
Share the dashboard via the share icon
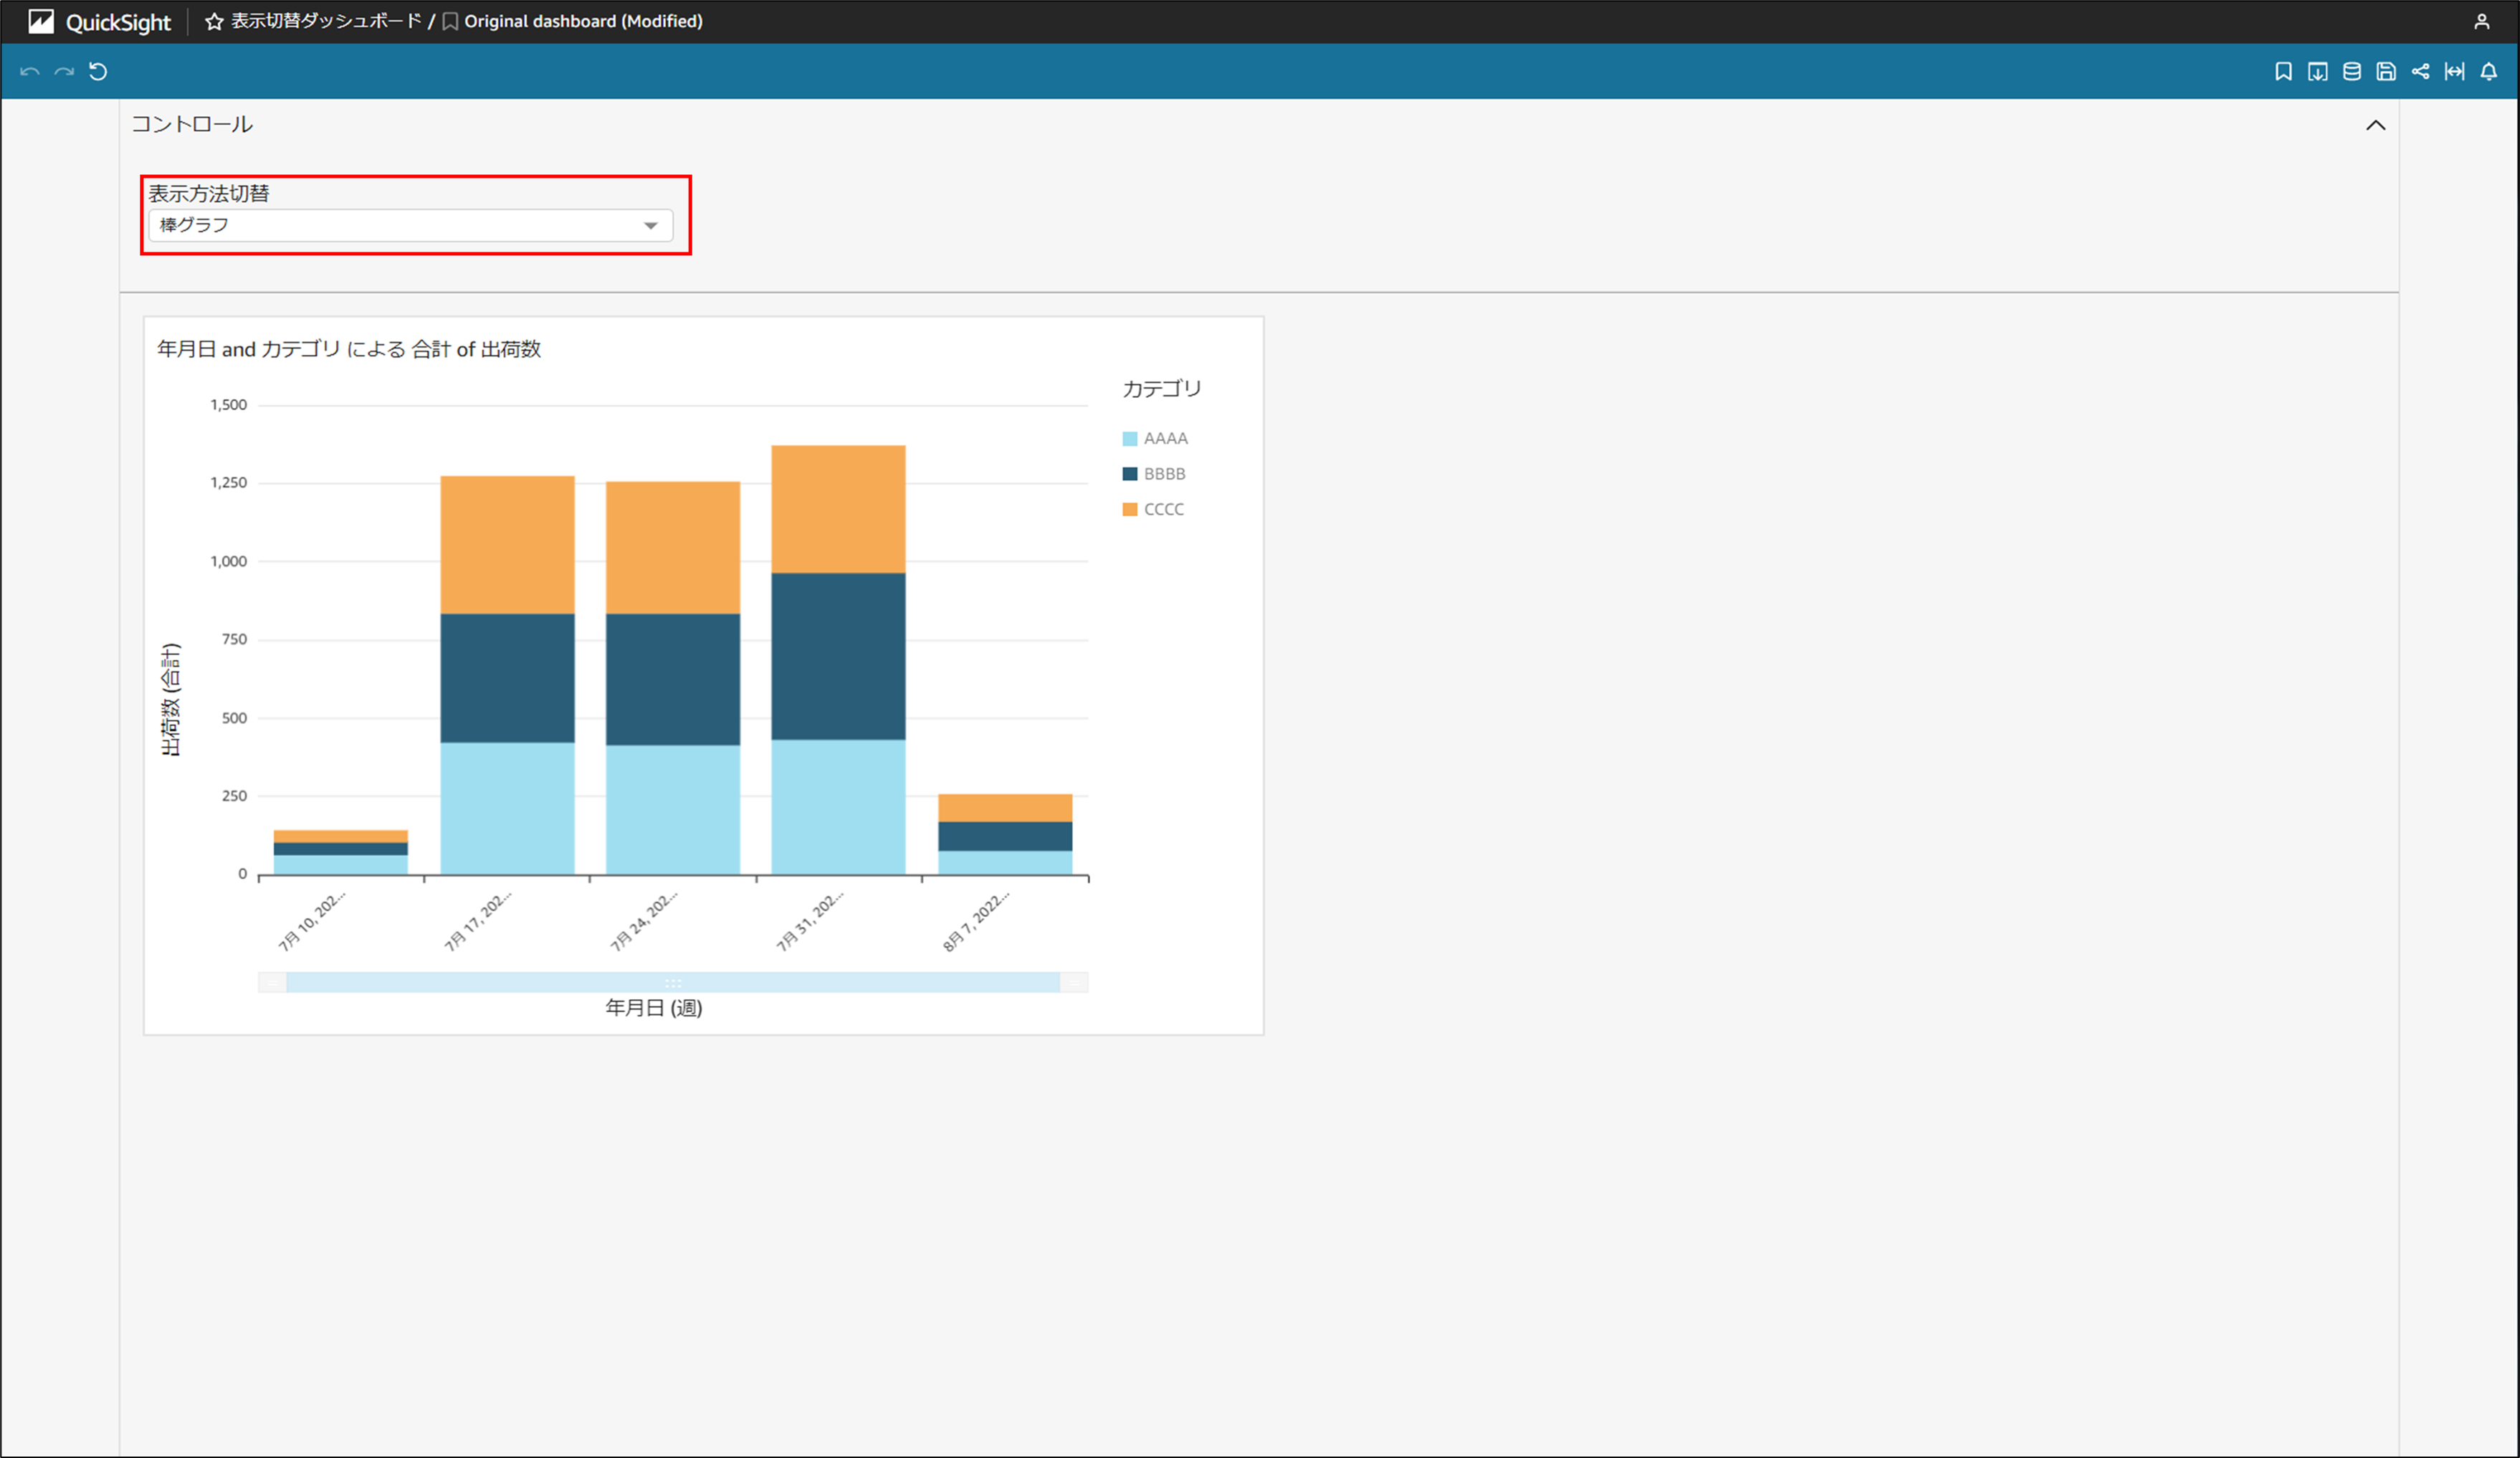pyautogui.click(x=2420, y=71)
